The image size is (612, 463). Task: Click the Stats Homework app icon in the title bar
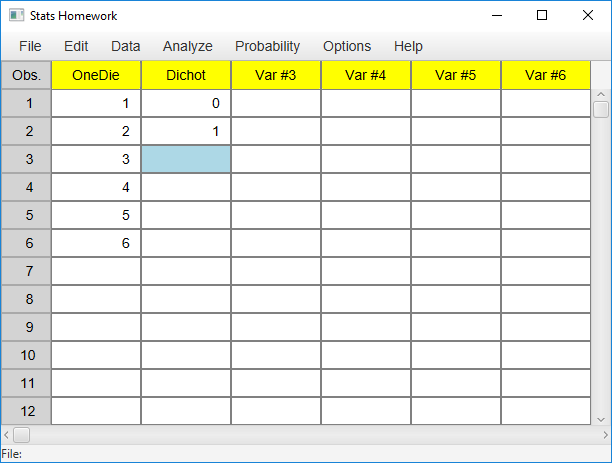coord(16,16)
